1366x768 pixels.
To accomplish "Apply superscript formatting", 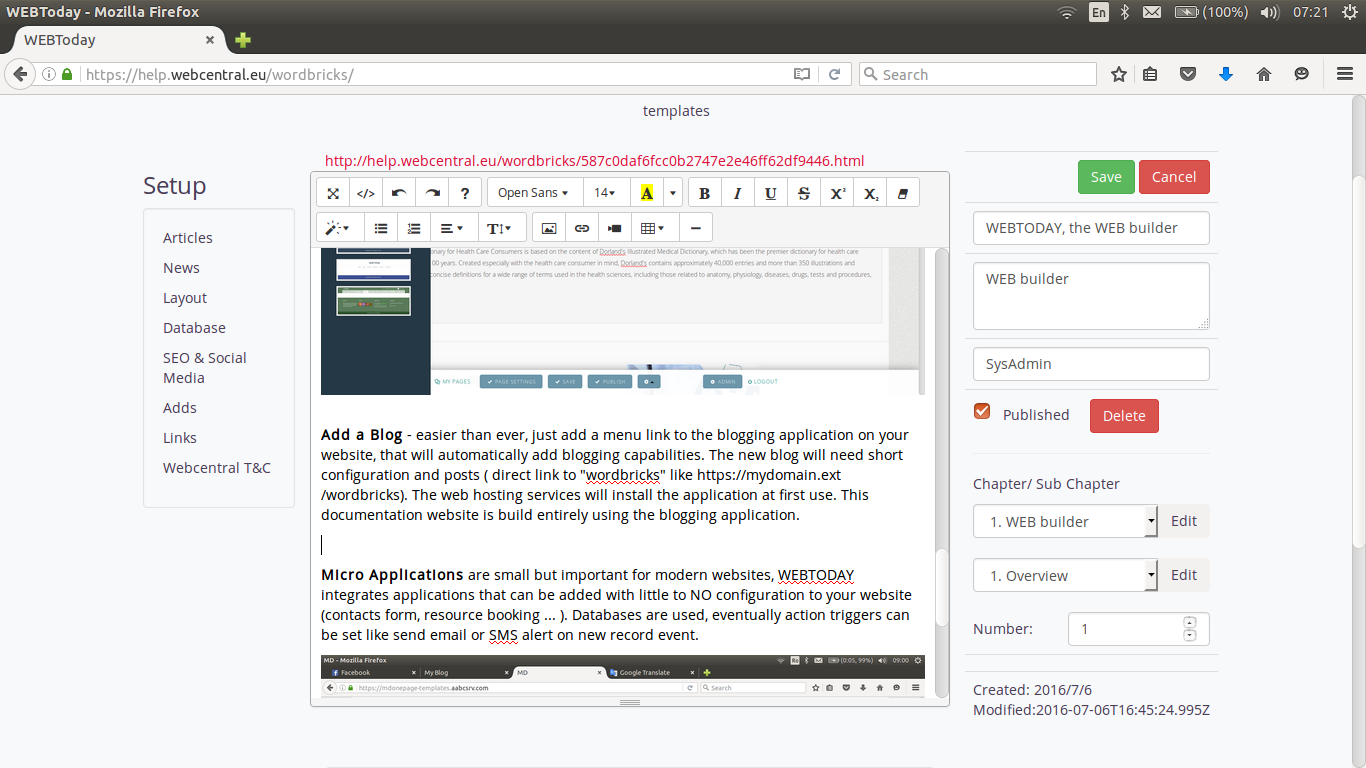I will click(x=838, y=193).
